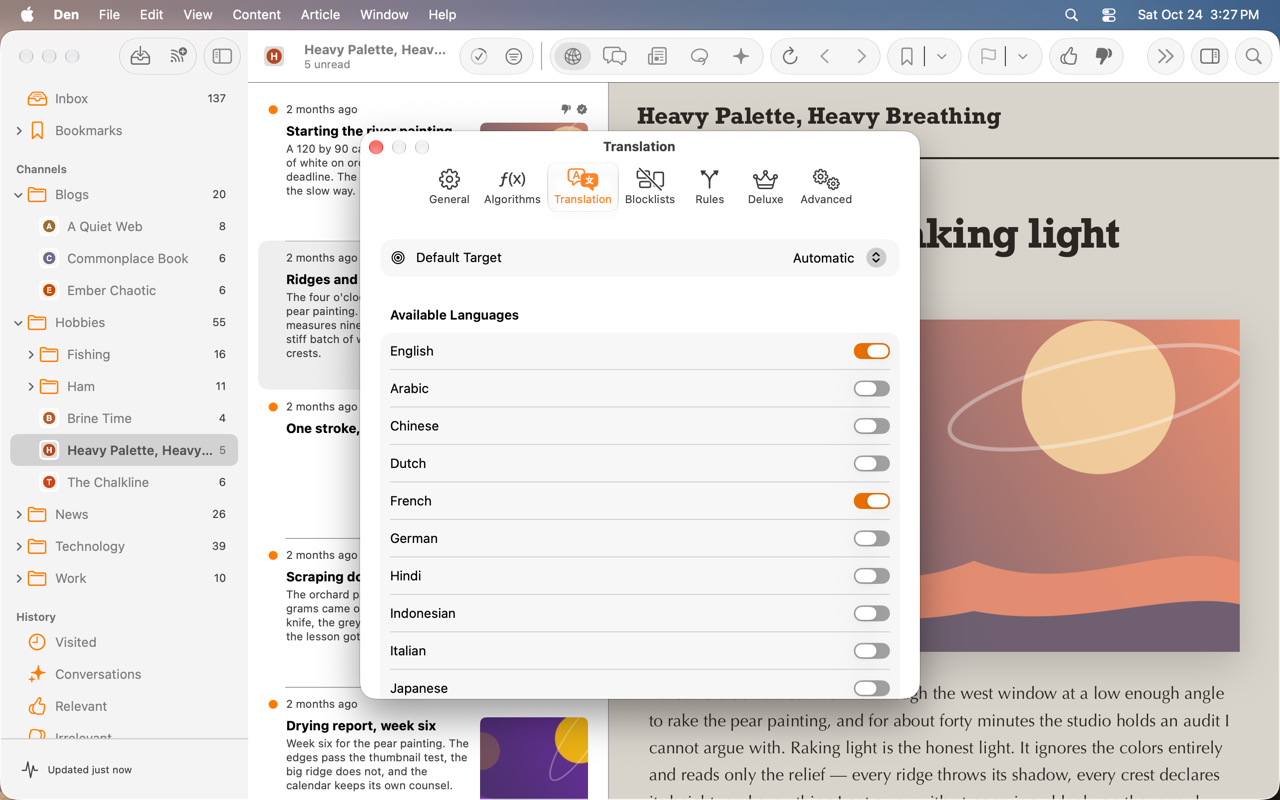Enable the German language switch
The width and height of the screenshot is (1280, 800).
click(x=871, y=539)
